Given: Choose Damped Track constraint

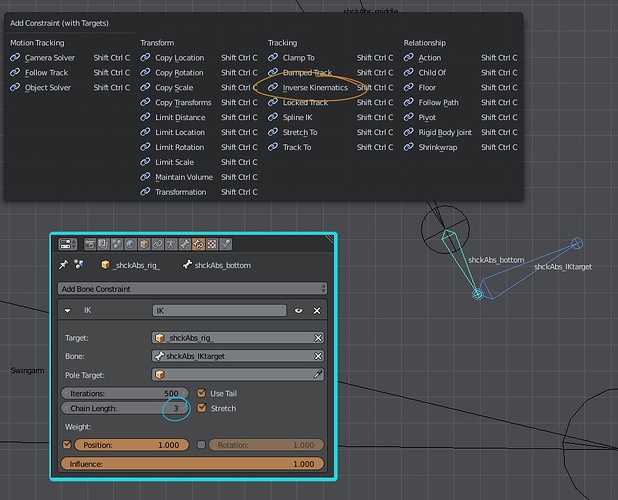Looking at the screenshot, I should [330, 72].
